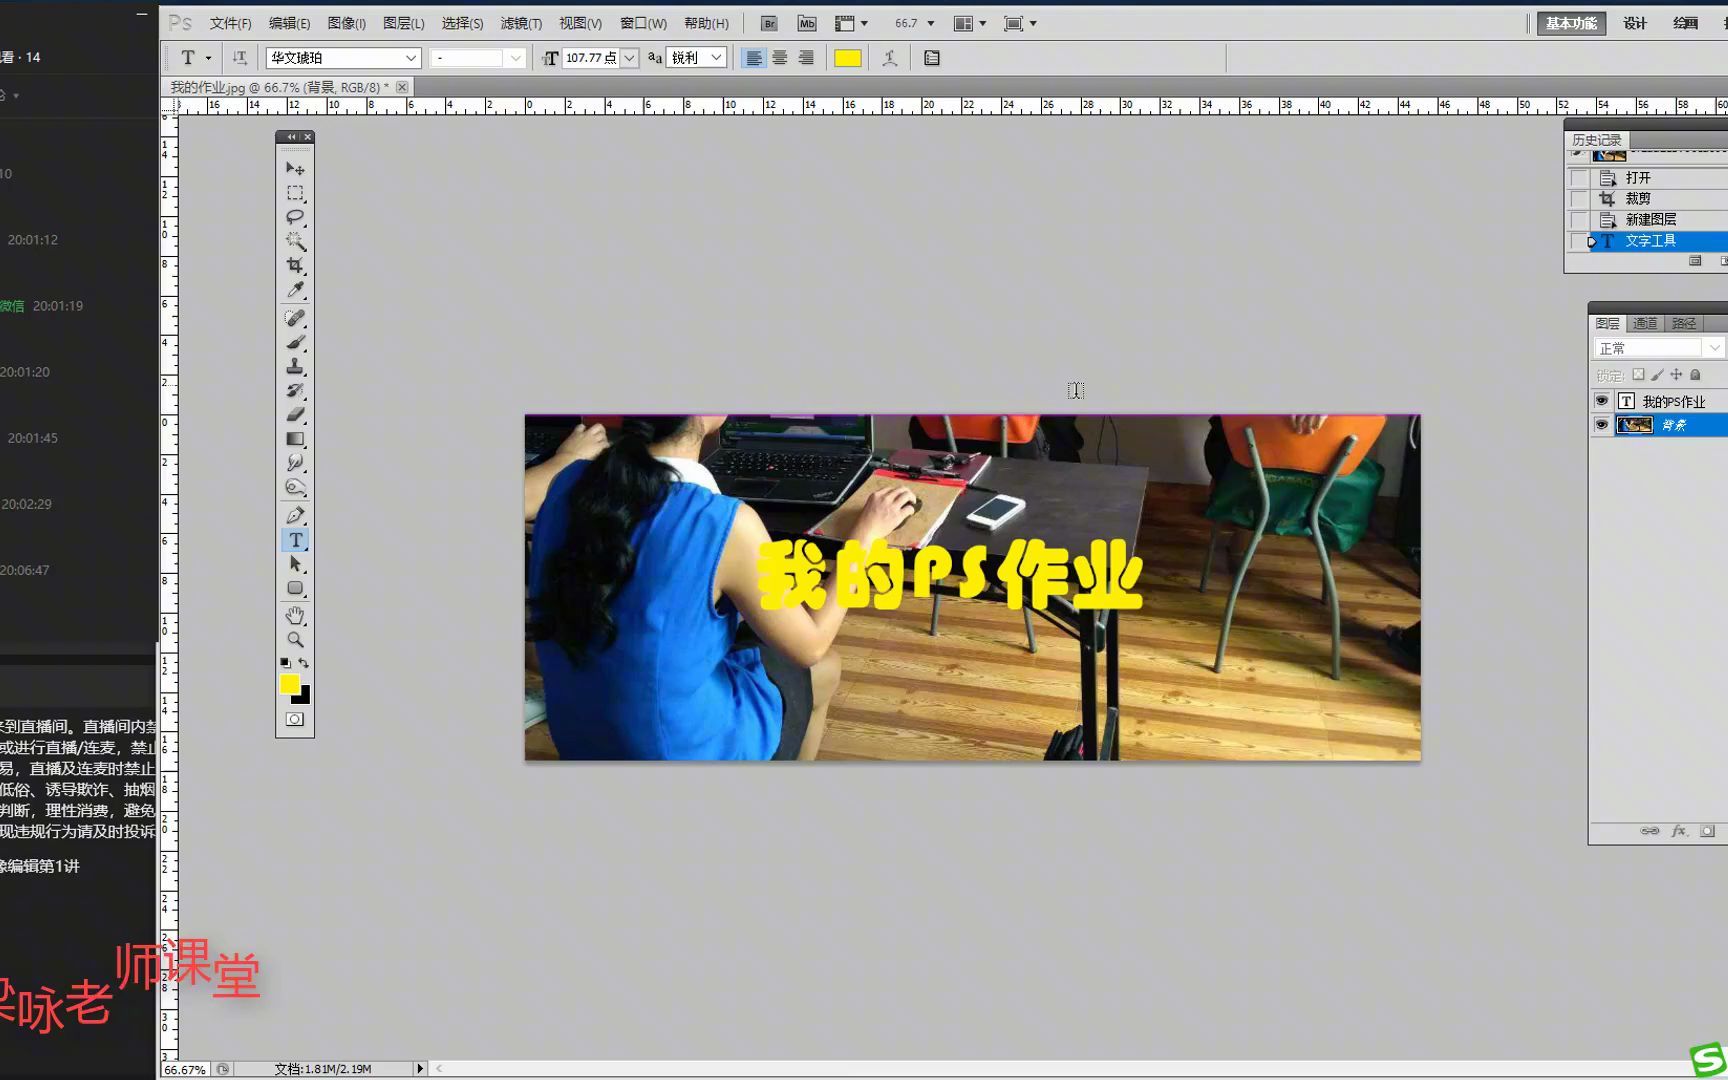Select the Eyedropper tool

click(x=295, y=290)
